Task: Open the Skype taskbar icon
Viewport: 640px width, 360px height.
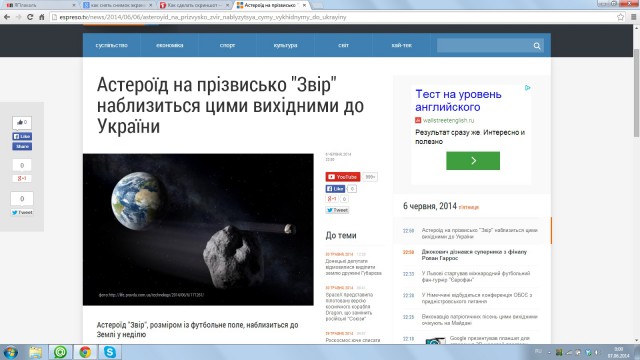Action: tap(110, 352)
